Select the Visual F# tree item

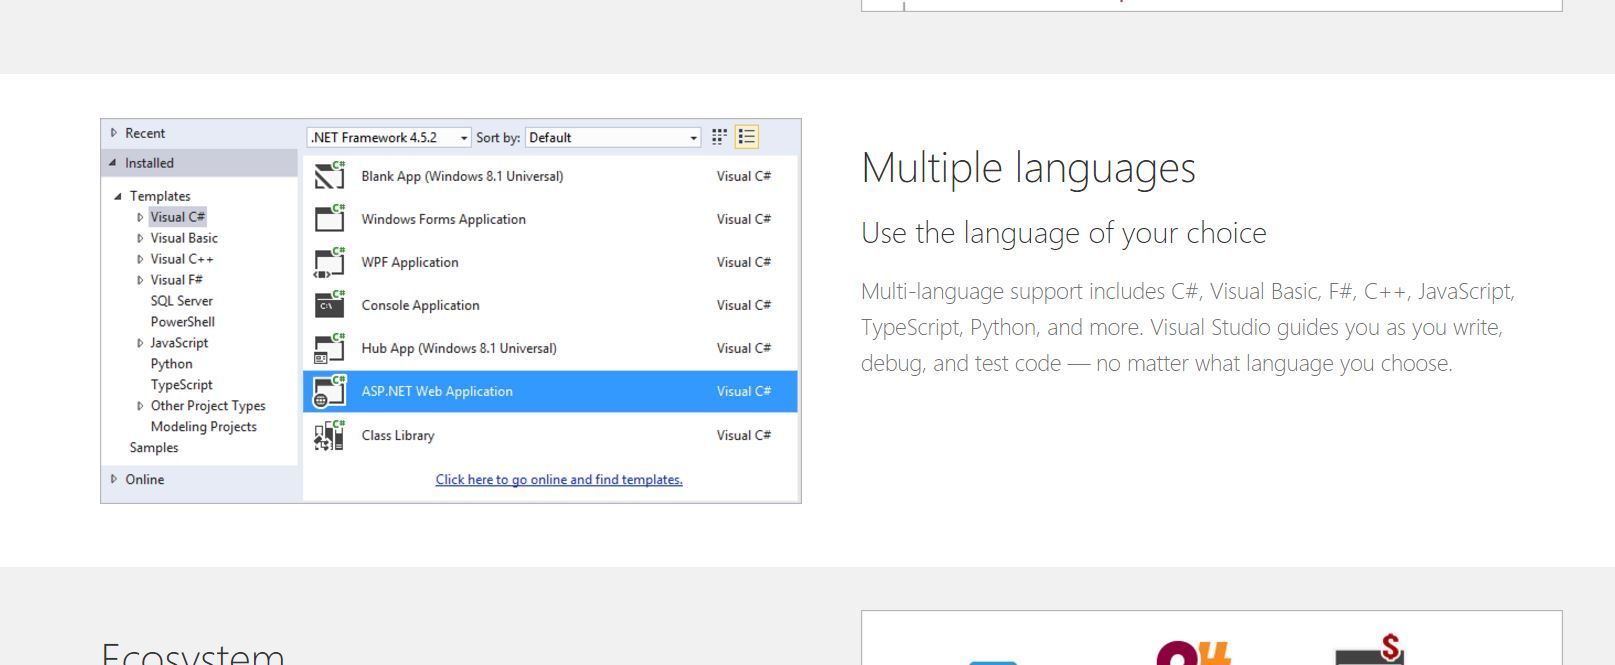coord(177,280)
